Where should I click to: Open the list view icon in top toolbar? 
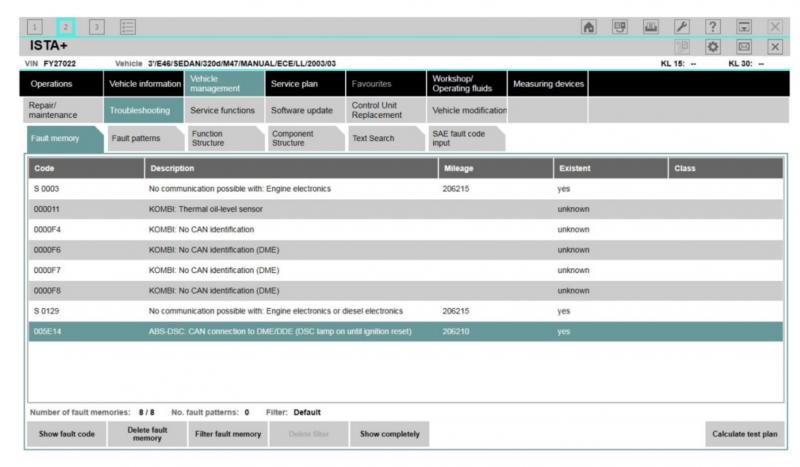point(128,27)
